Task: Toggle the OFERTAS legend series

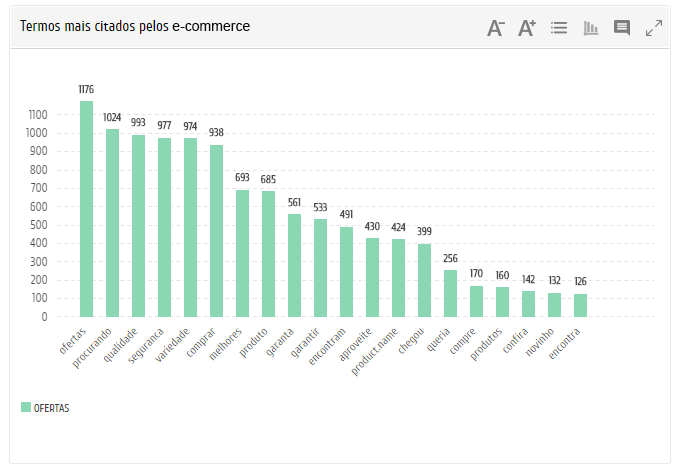Action: [51, 408]
